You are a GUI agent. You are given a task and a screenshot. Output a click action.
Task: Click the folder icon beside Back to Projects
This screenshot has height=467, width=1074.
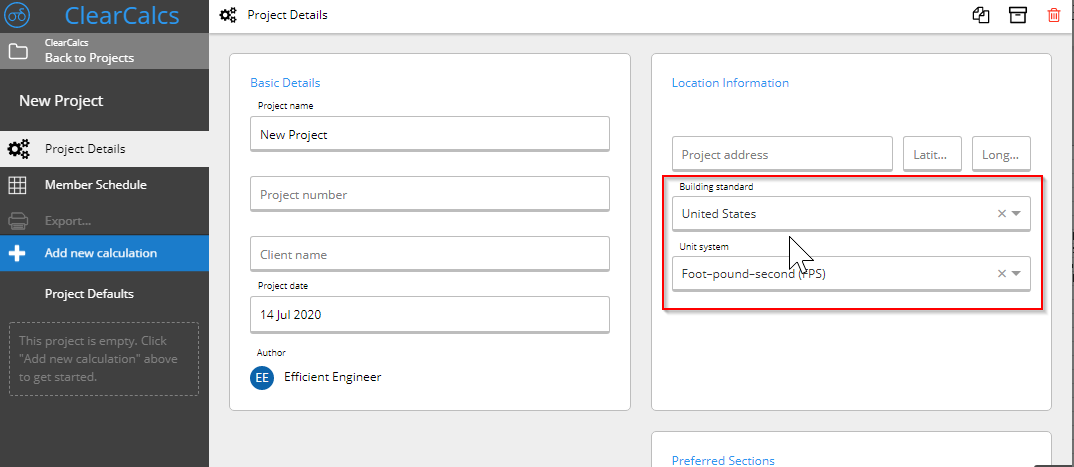point(18,51)
